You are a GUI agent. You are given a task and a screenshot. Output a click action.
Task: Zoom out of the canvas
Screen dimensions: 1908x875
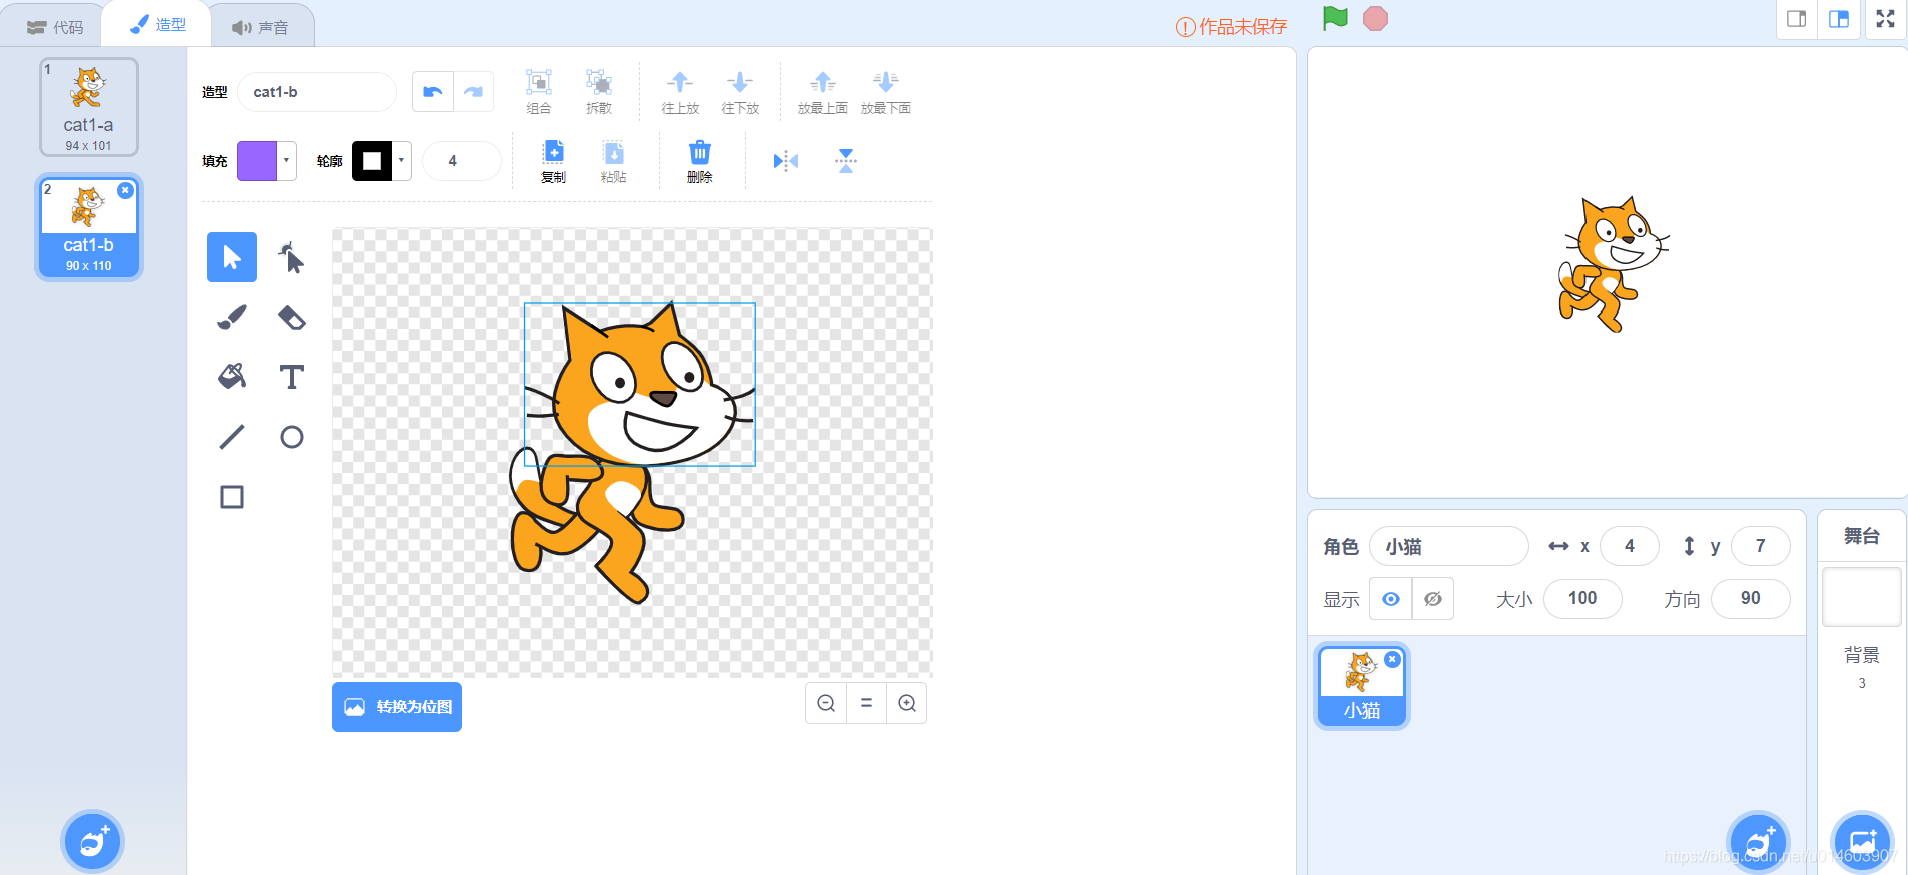point(826,703)
